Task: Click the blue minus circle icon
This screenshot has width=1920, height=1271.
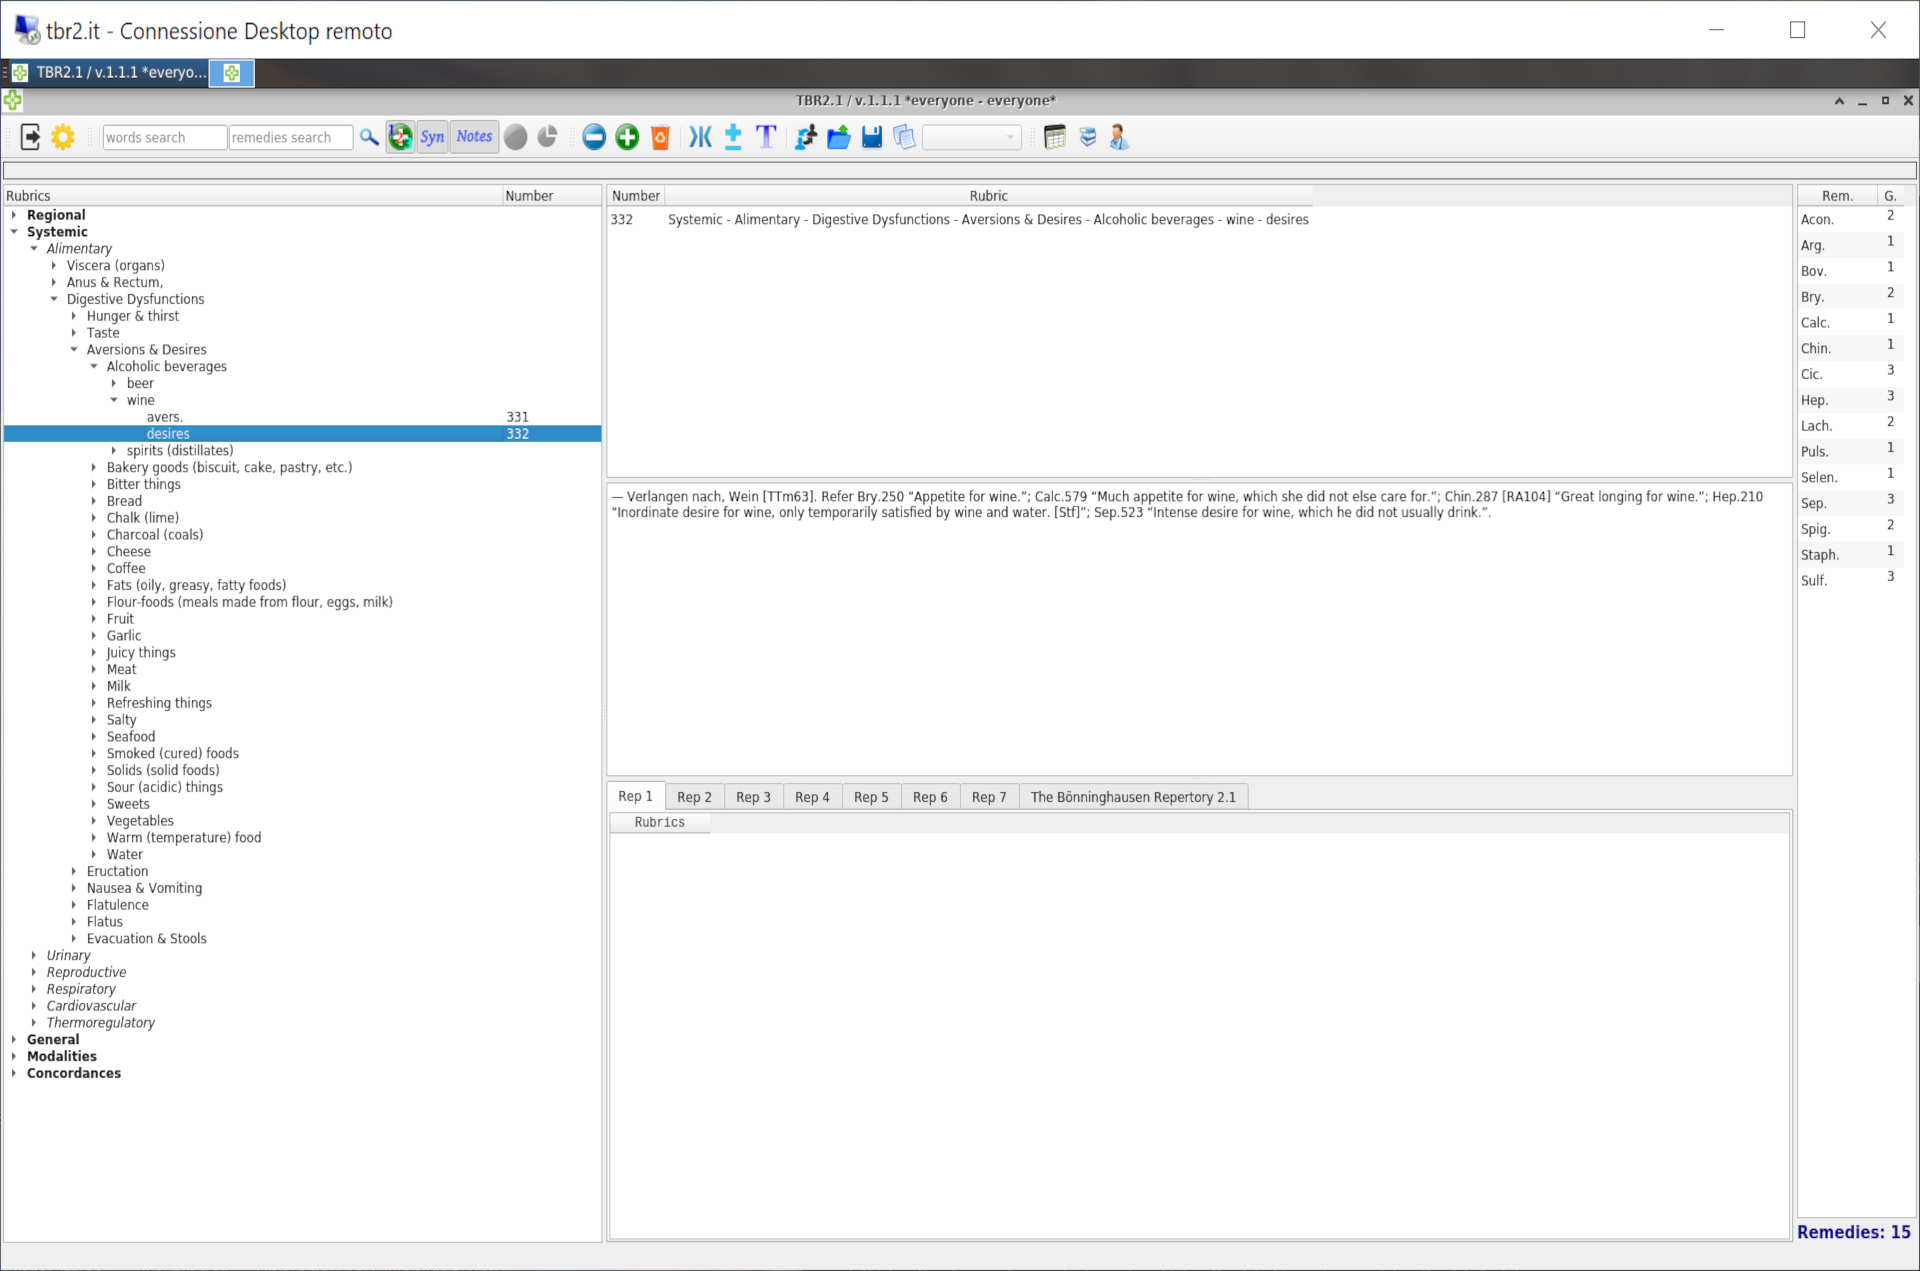Action: tap(594, 137)
